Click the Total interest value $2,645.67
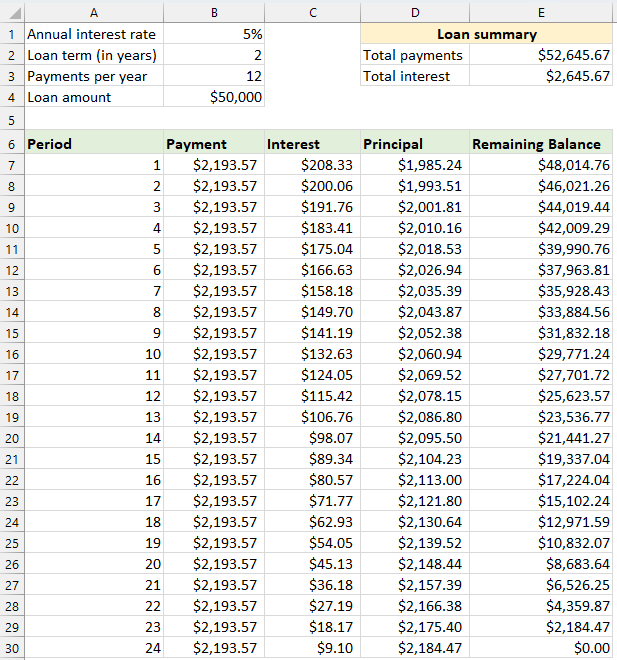The height and width of the screenshot is (660, 617). click(x=540, y=76)
